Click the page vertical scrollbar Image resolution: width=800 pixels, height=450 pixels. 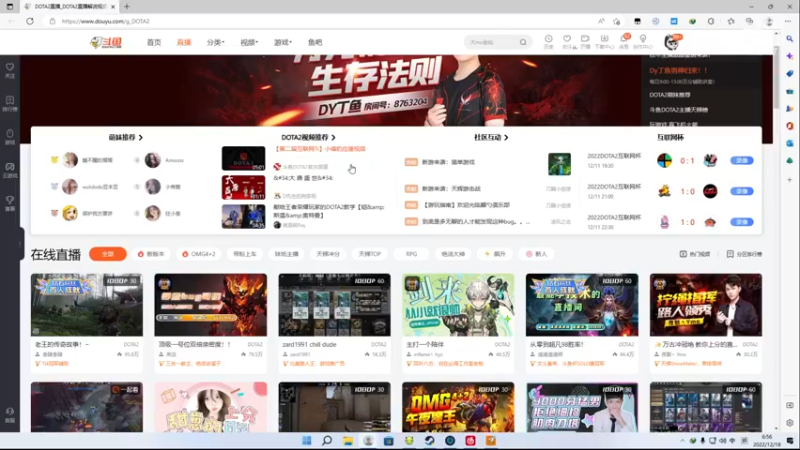(776, 77)
